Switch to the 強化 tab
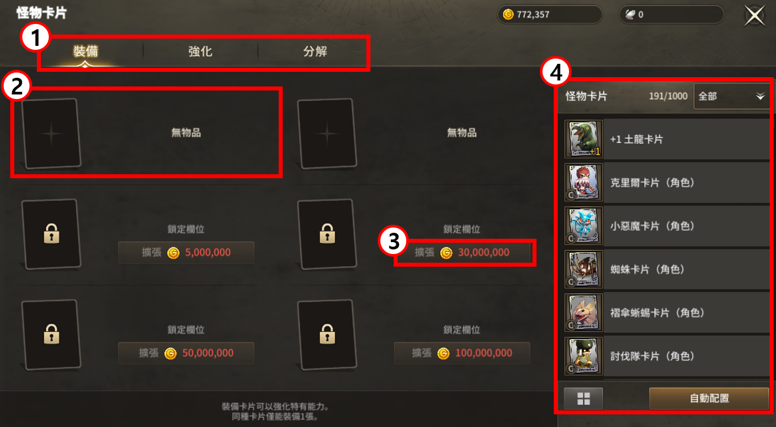Image resolution: width=776 pixels, height=427 pixels. click(x=200, y=51)
